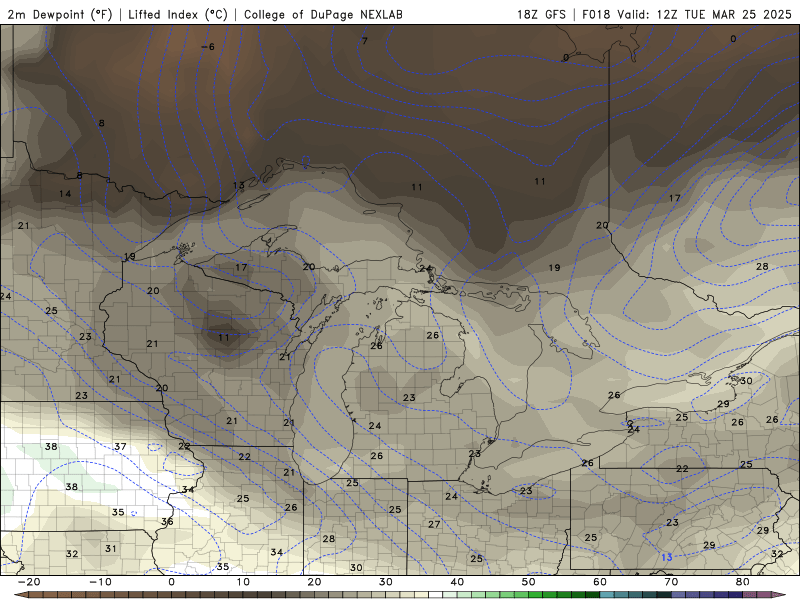The image size is (800, 600).
Task: Click the dewpoint value "31" on the map
Action: (111, 548)
